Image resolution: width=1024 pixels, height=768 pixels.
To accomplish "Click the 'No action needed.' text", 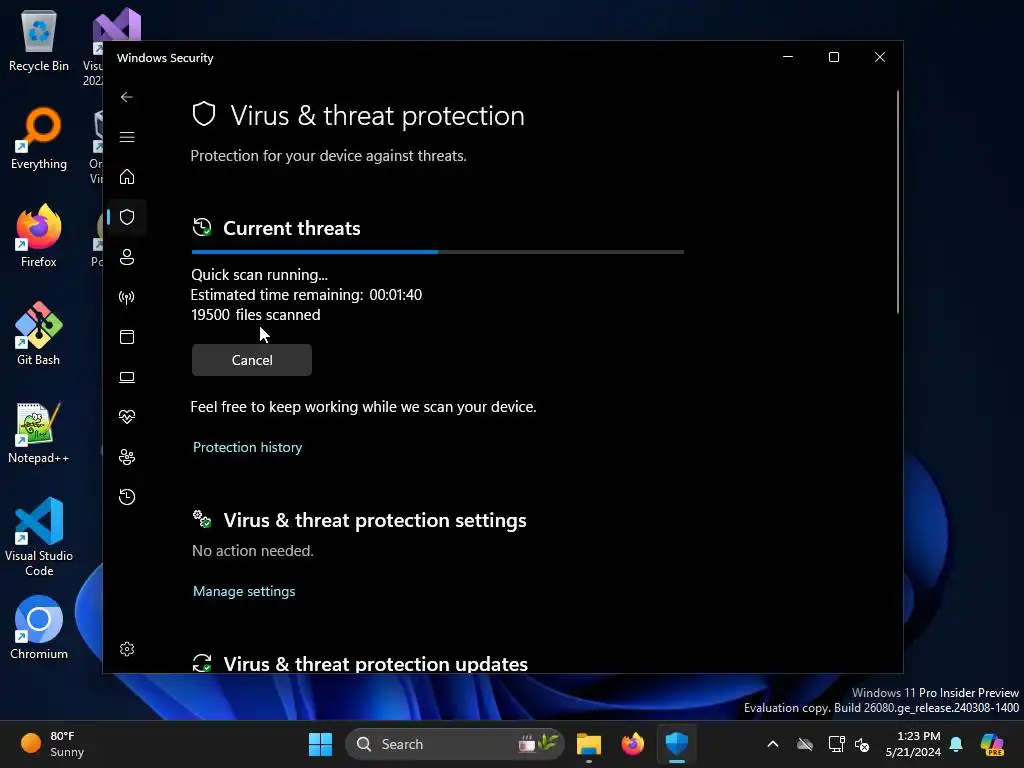I will [x=253, y=551].
